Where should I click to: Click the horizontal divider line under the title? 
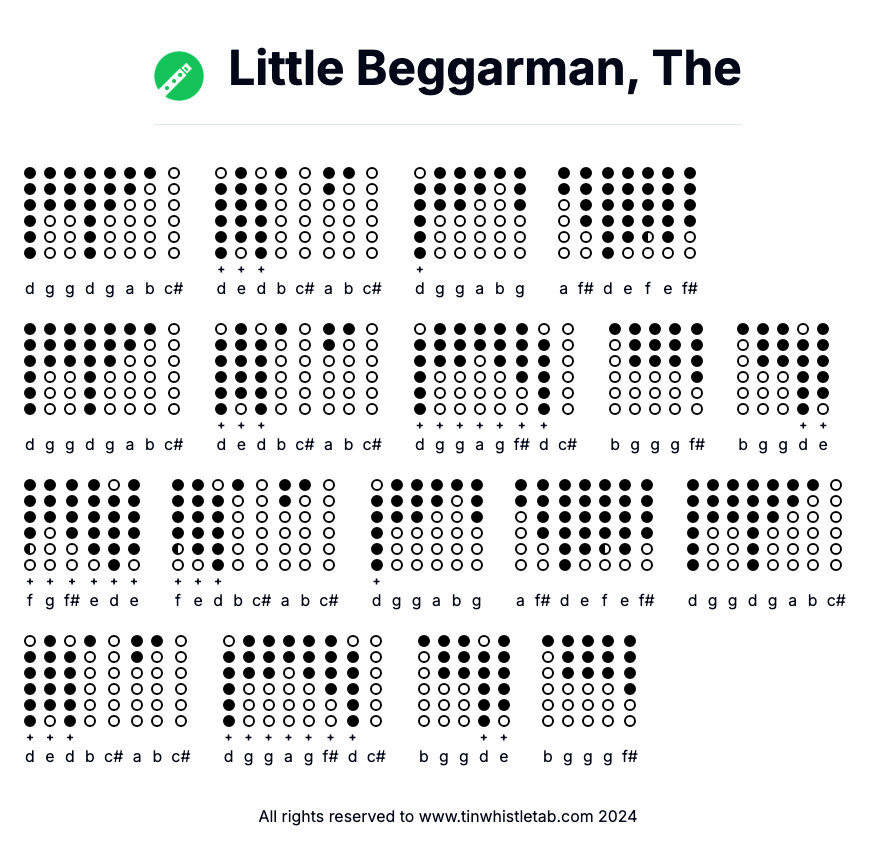[x=447, y=125]
